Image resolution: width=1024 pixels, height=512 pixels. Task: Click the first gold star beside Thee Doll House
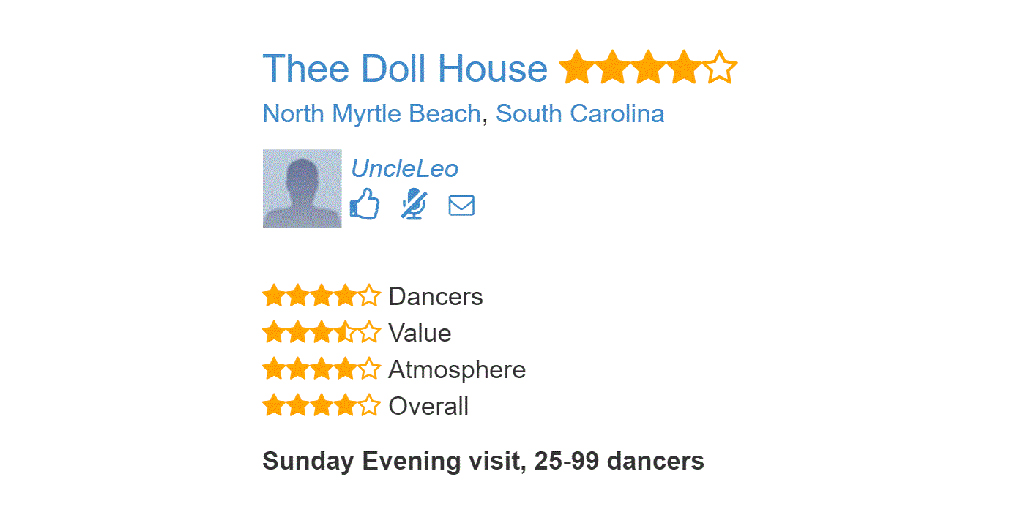577,67
